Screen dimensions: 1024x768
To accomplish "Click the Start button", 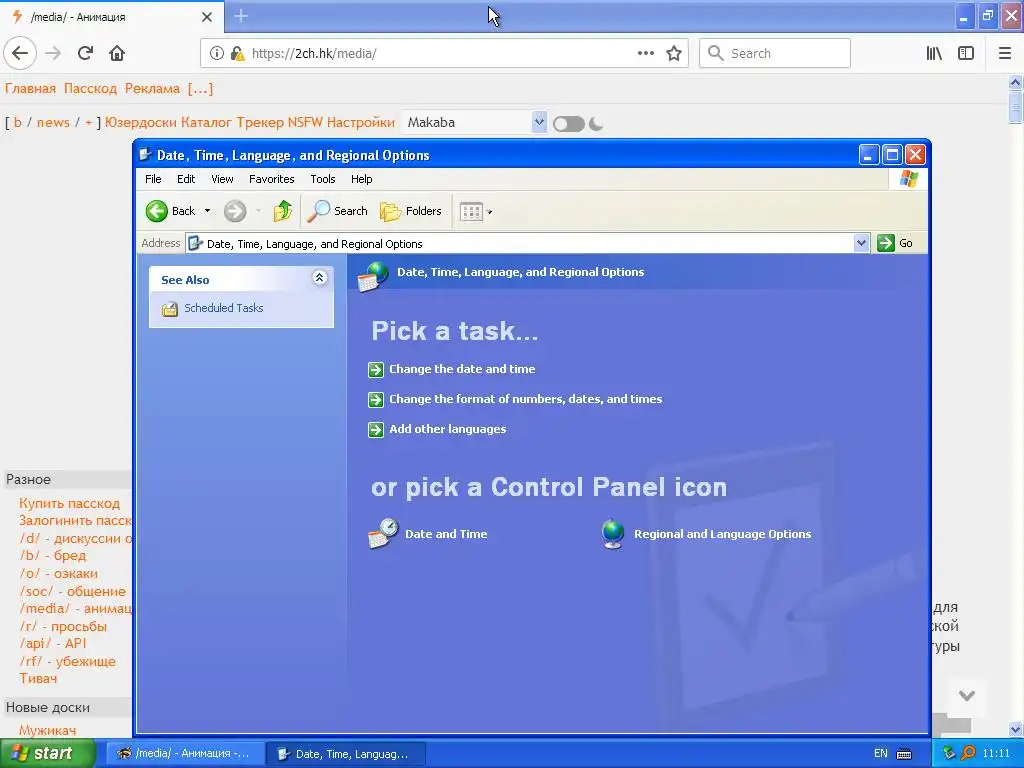I will tap(47, 753).
